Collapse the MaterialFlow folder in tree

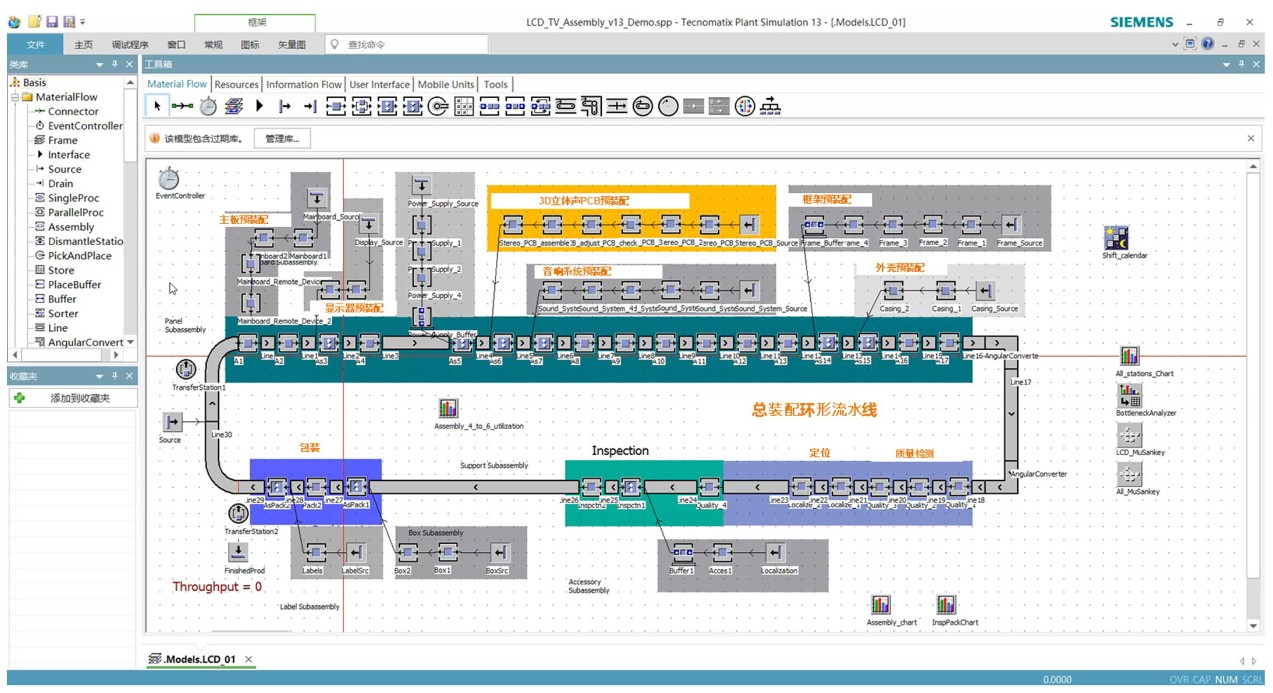coord(16,97)
